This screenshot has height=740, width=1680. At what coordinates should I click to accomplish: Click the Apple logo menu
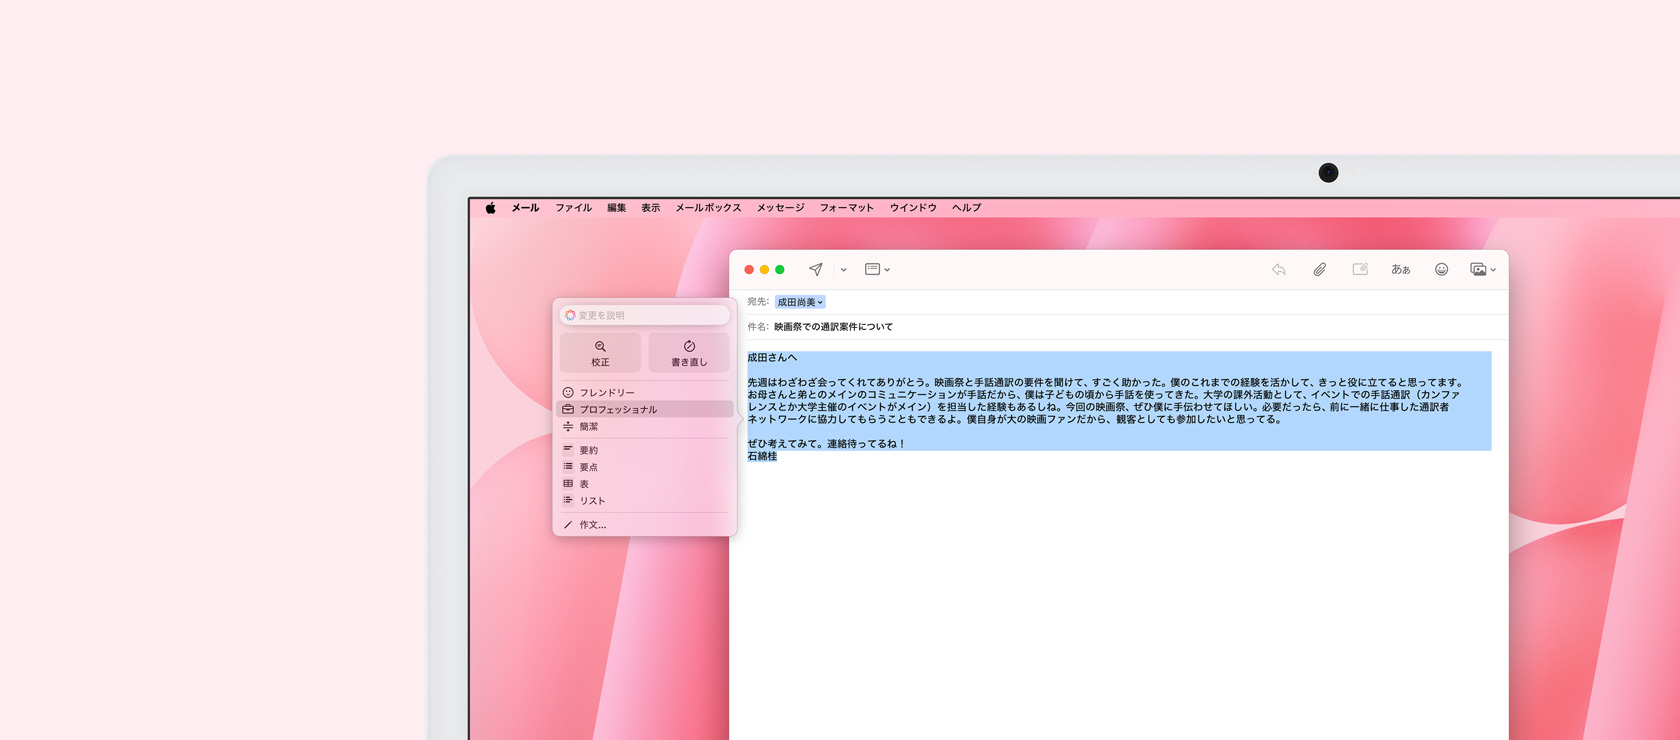(x=490, y=208)
